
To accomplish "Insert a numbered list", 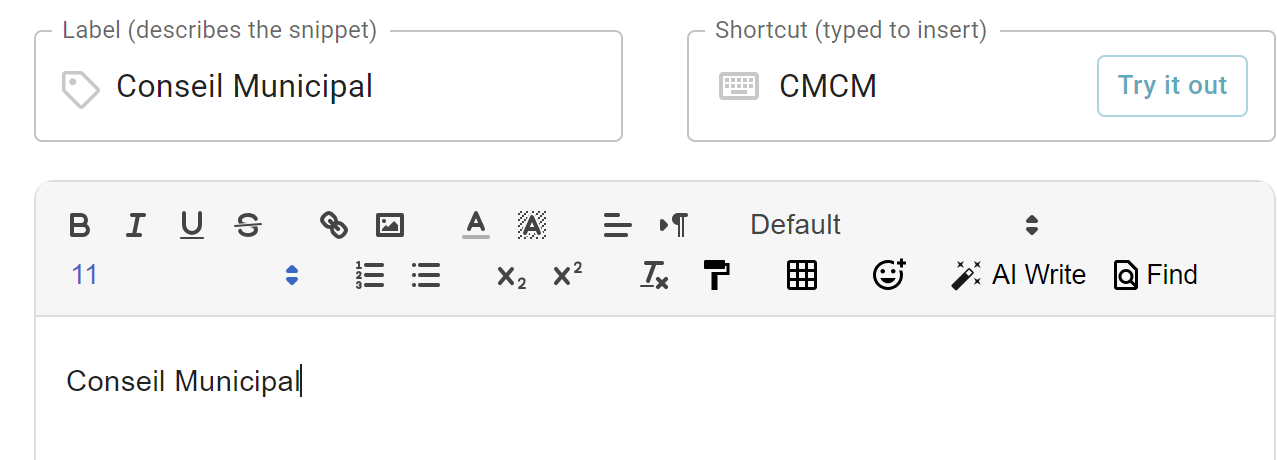I will click(x=370, y=275).
